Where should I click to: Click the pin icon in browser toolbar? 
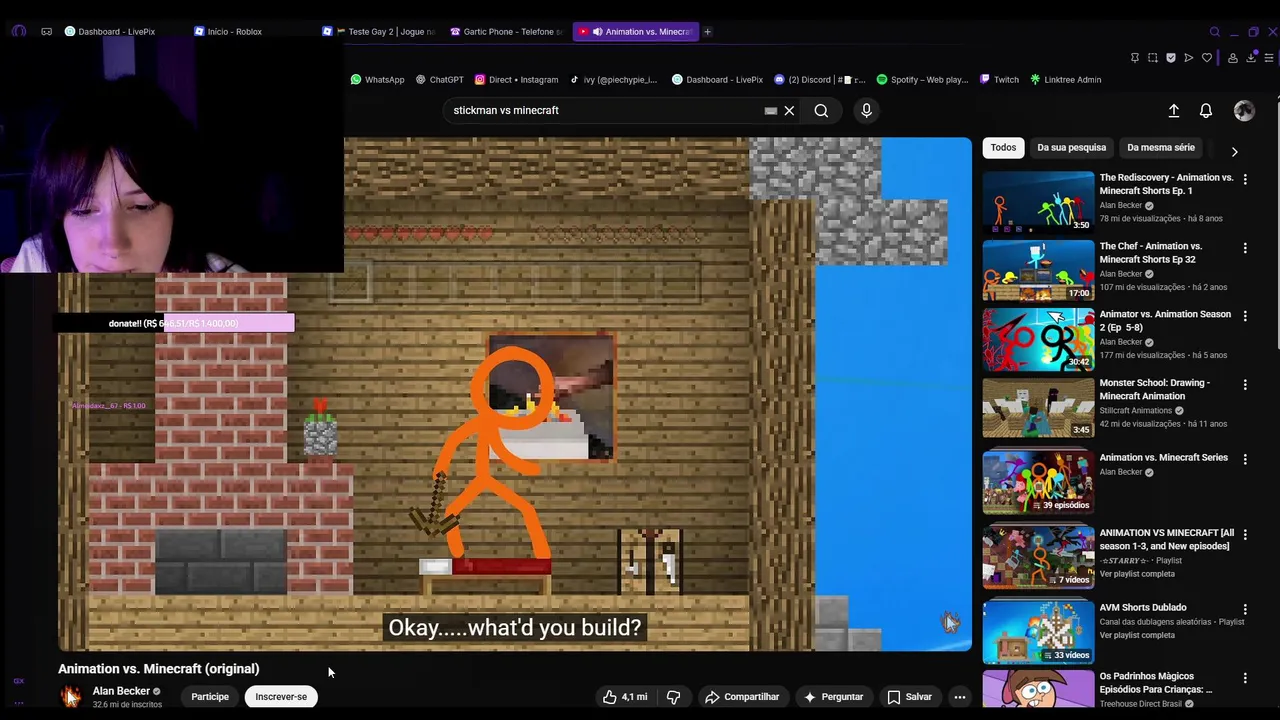pos(1135,58)
